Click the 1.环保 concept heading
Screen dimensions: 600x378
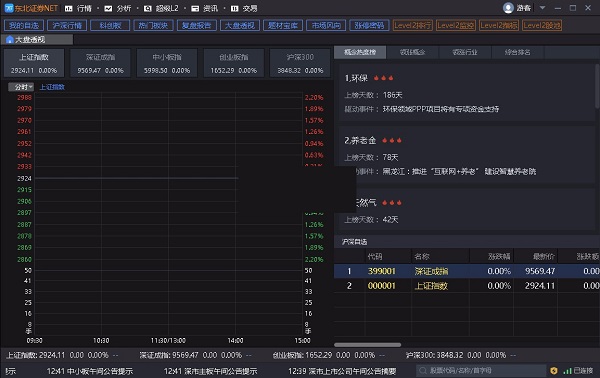tap(356, 78)
